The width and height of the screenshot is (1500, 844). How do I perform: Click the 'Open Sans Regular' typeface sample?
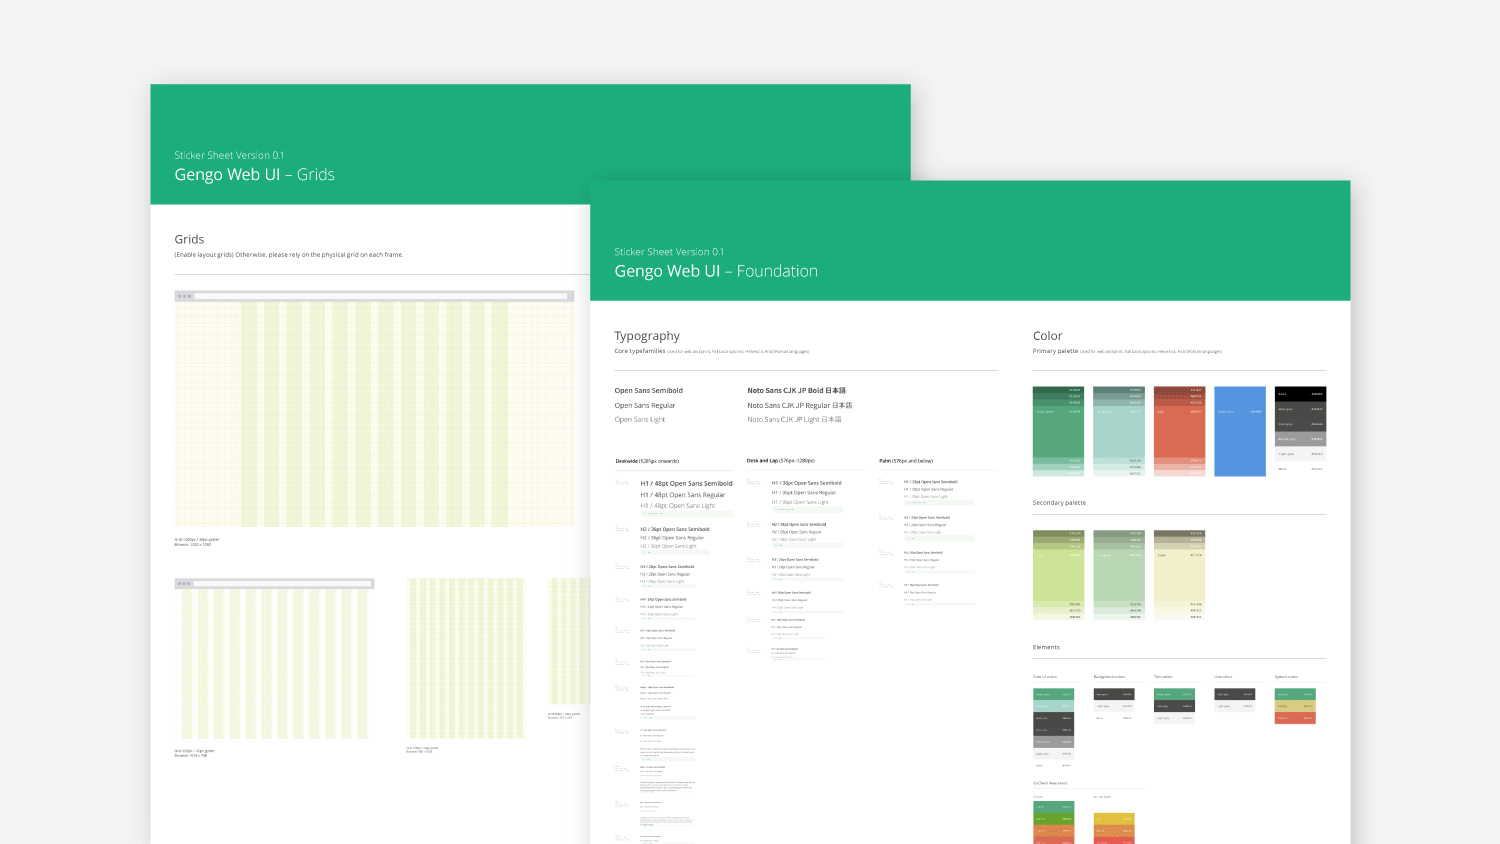pos(645,405)
